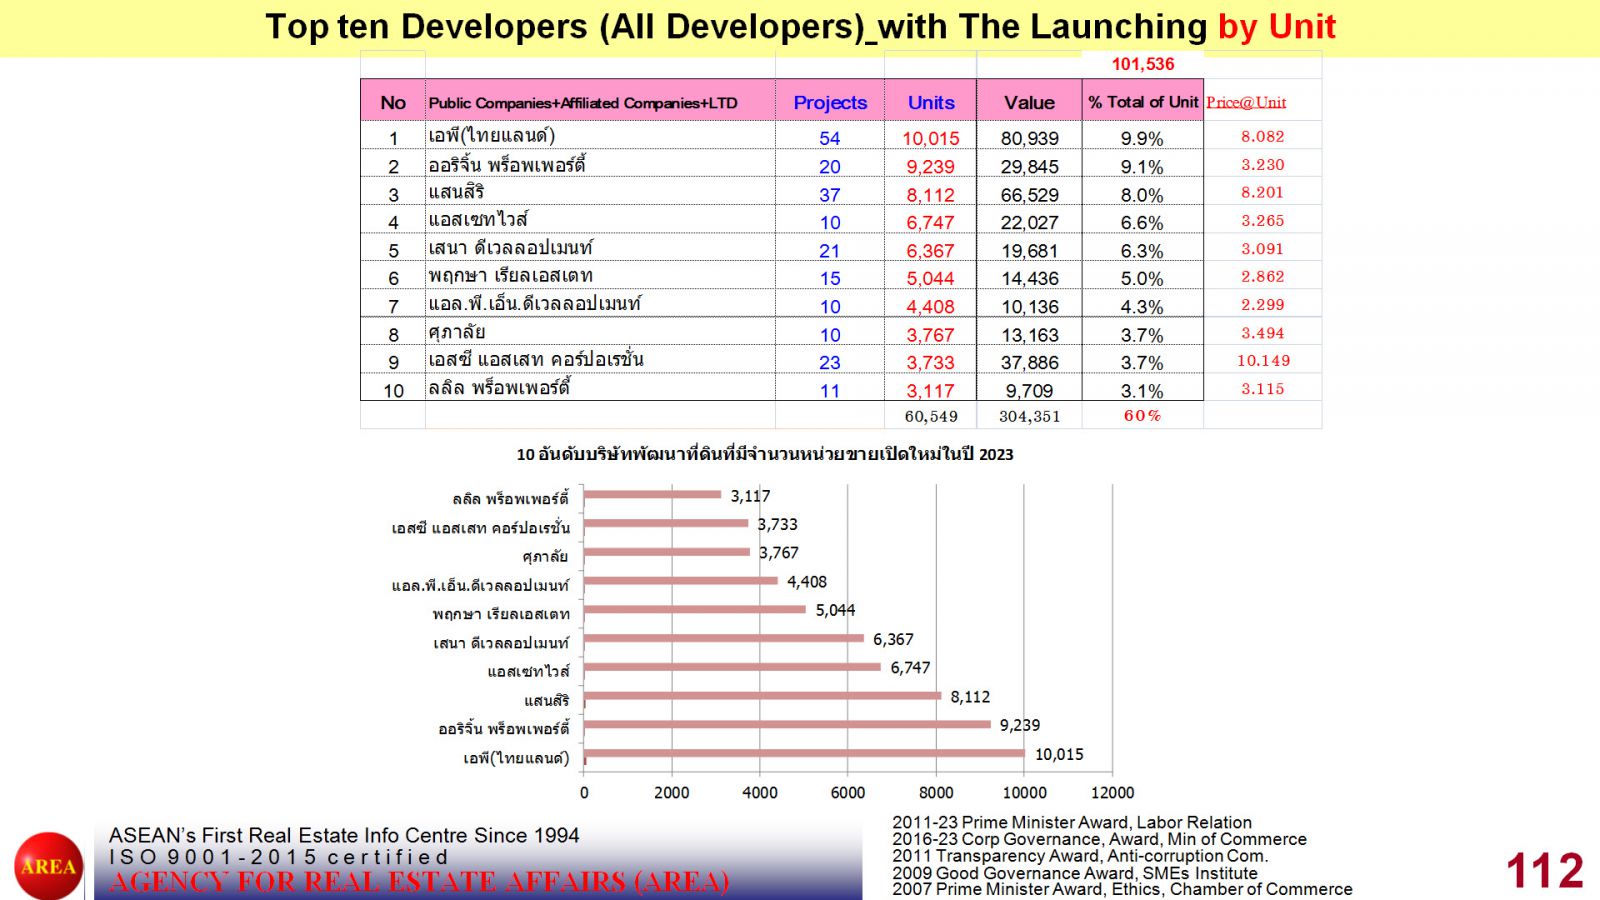Click percent cell 8.0%
The width and height of the screenshot is (1600, 900).
click(x=1142, y=194)
